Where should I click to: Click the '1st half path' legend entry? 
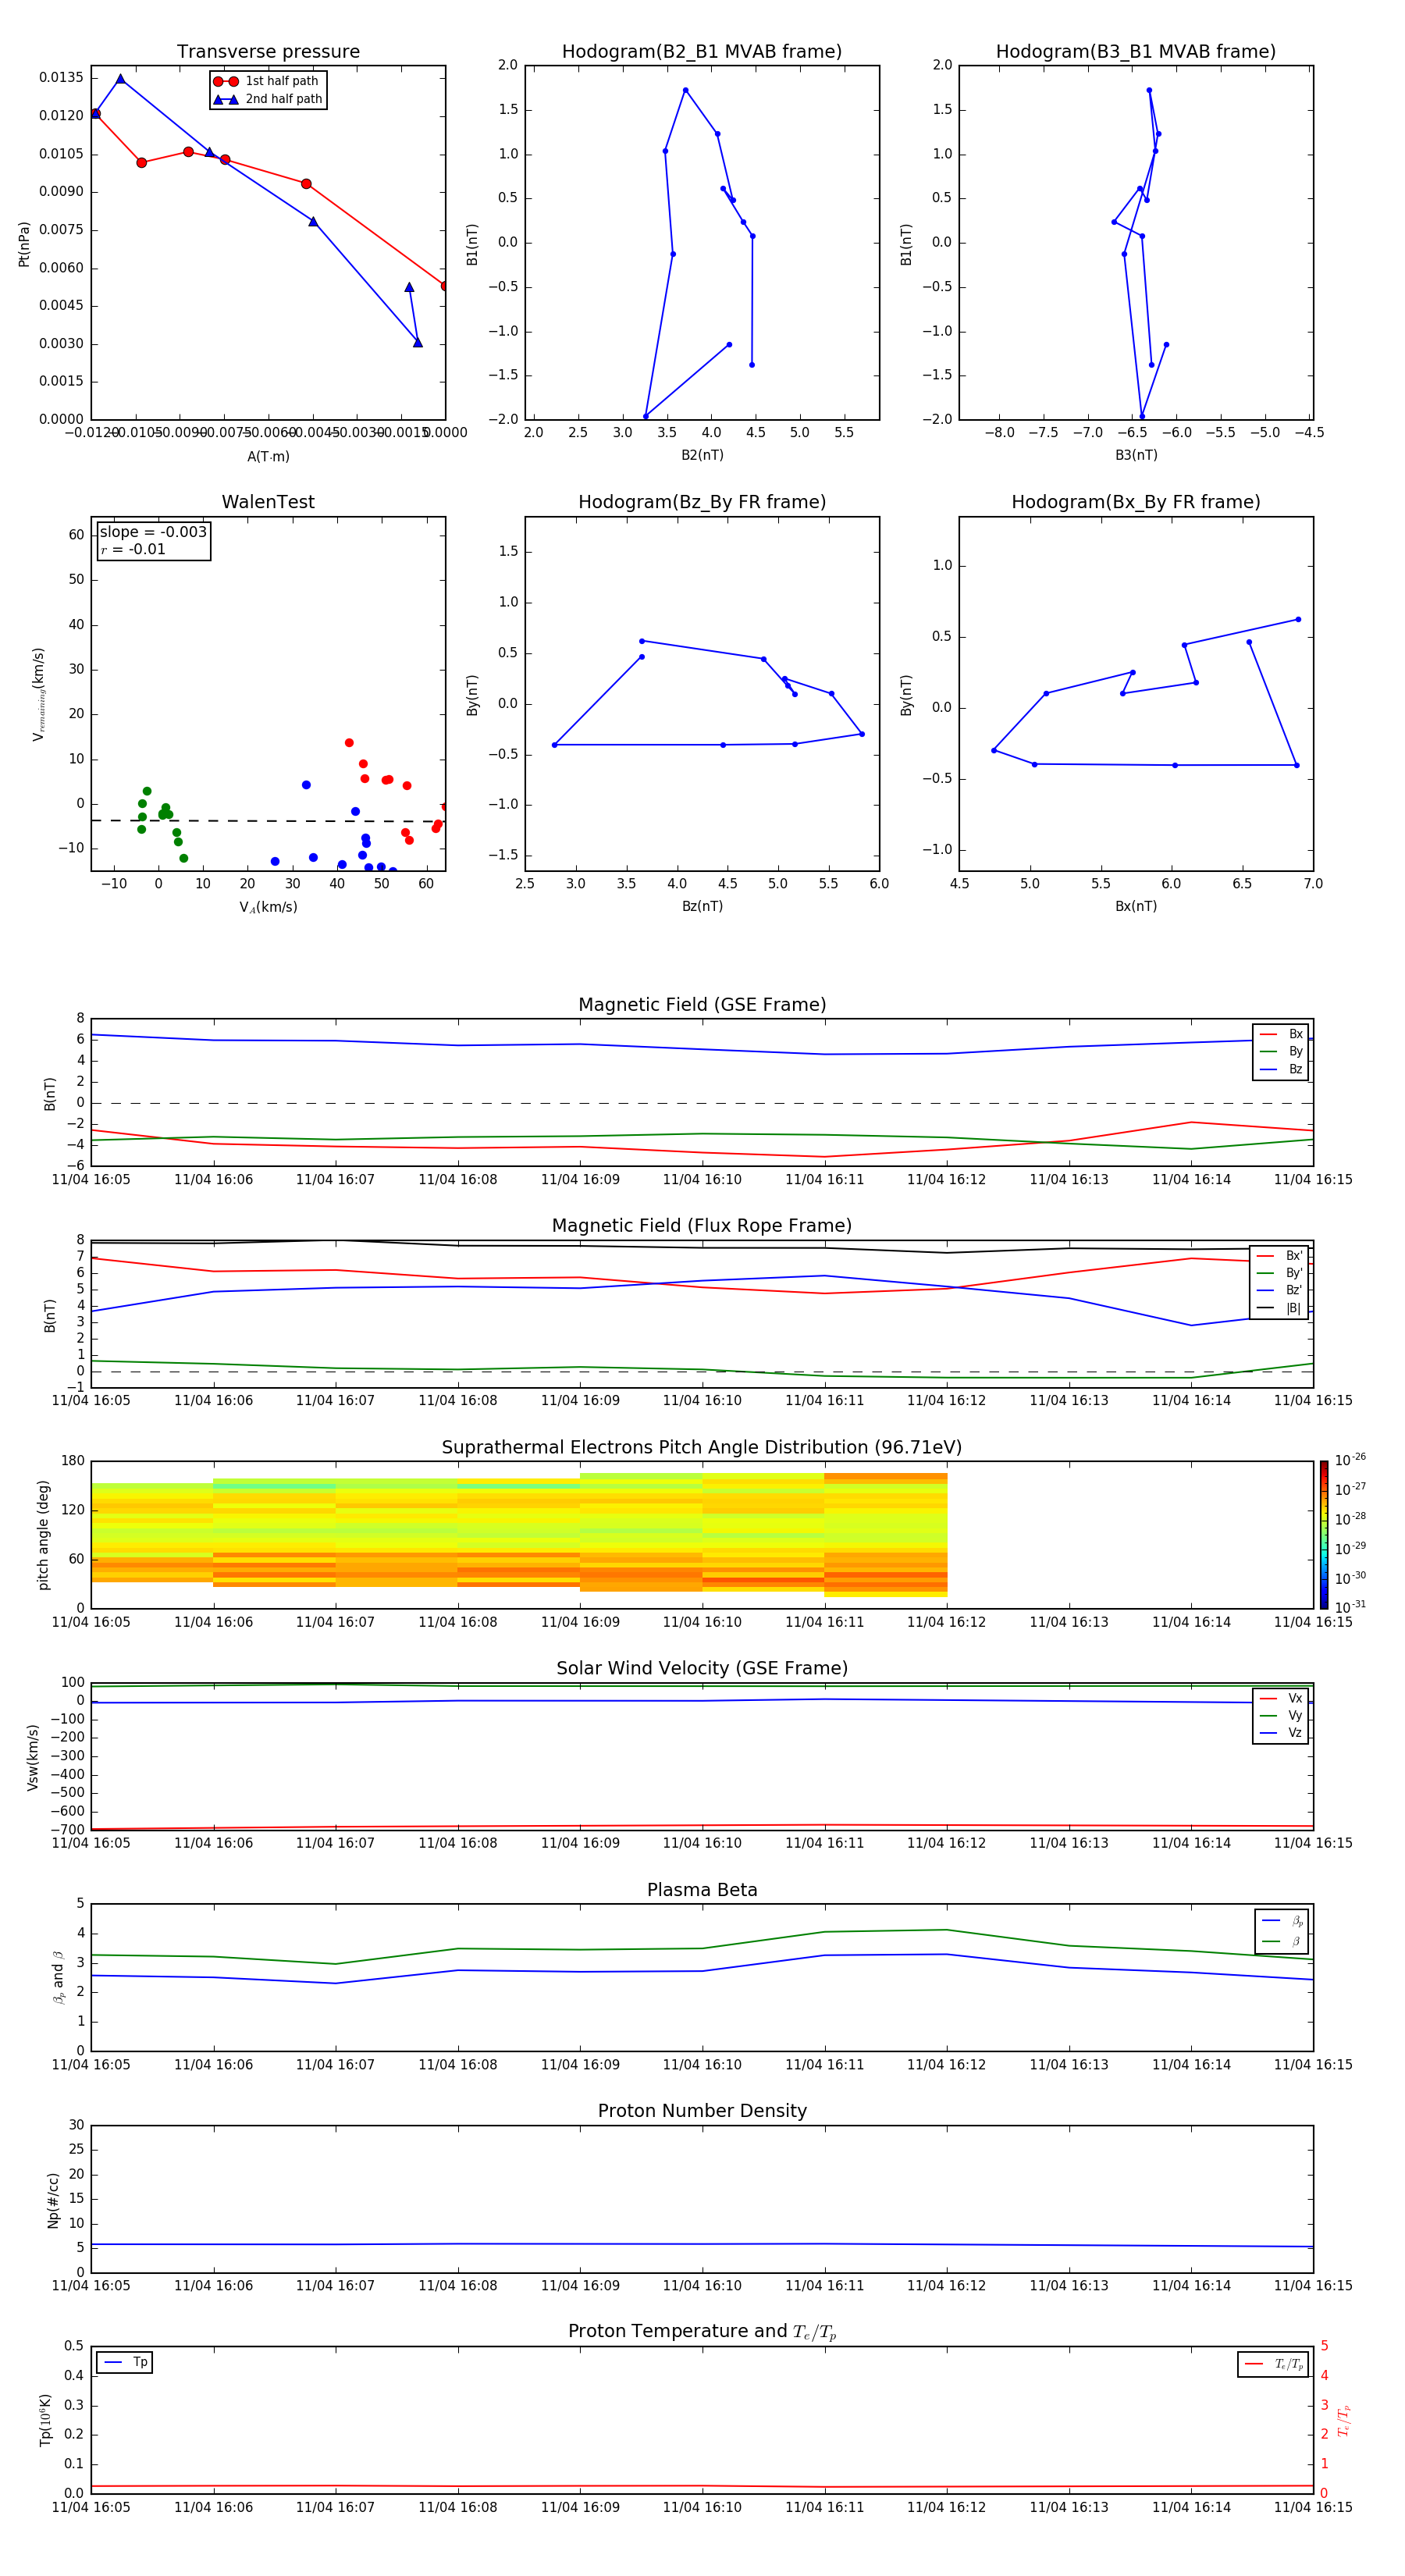click(x=266, y=81)
